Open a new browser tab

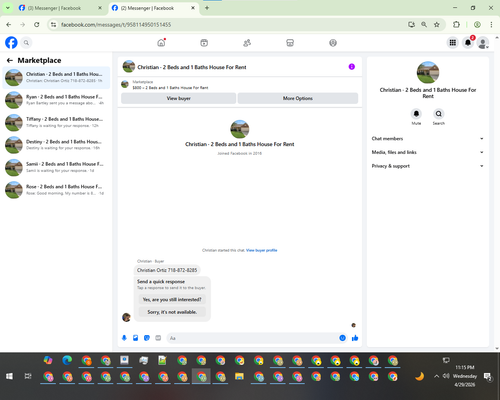[x=207, y=8]
